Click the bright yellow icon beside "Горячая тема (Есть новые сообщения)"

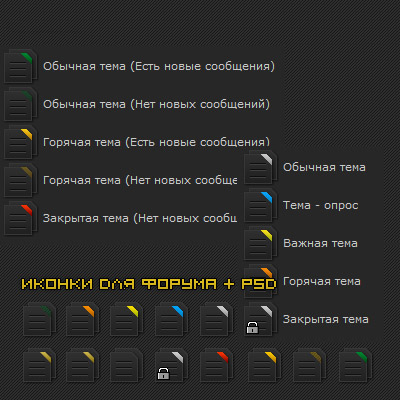(20, 142)
